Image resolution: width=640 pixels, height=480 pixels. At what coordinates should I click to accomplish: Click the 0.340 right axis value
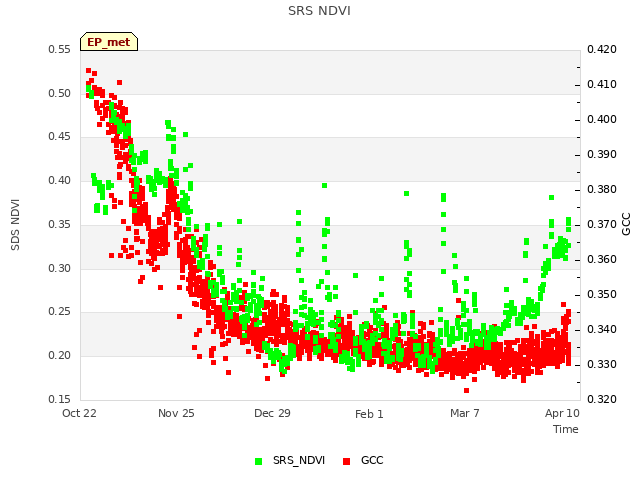602,329
